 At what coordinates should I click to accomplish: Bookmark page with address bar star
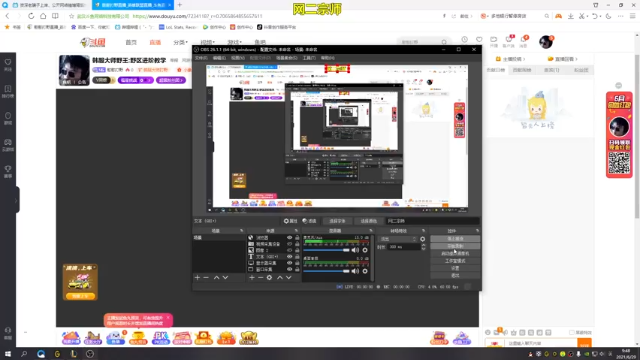pyautogui.click(x=71, y=16)
